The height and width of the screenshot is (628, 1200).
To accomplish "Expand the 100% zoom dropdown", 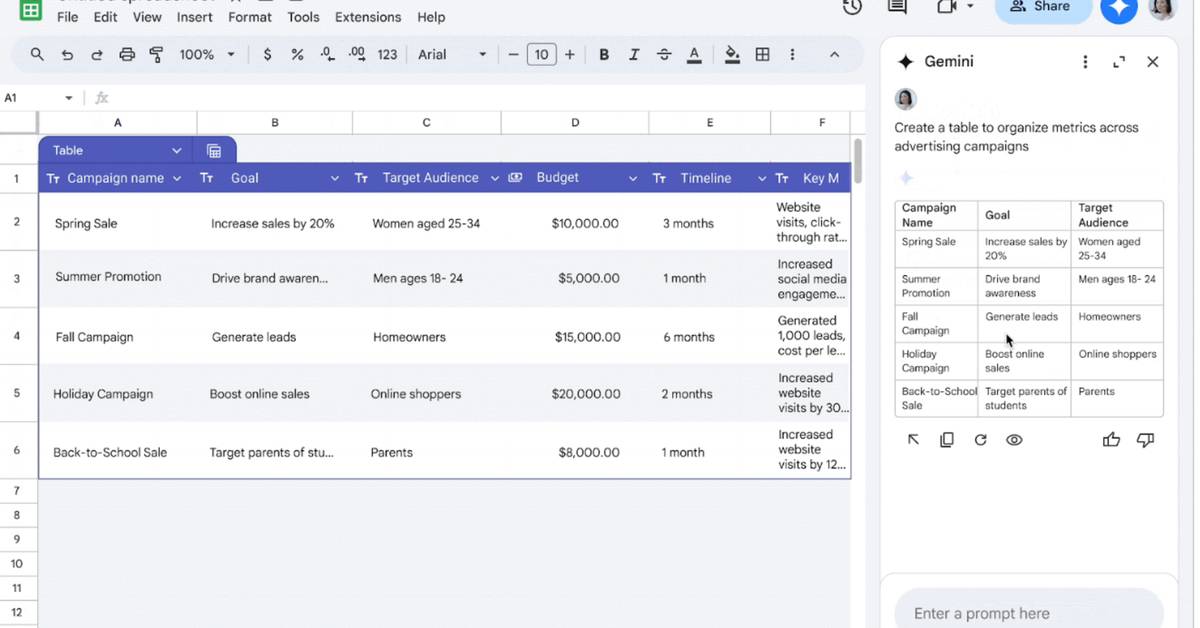I will click(207, 55).
